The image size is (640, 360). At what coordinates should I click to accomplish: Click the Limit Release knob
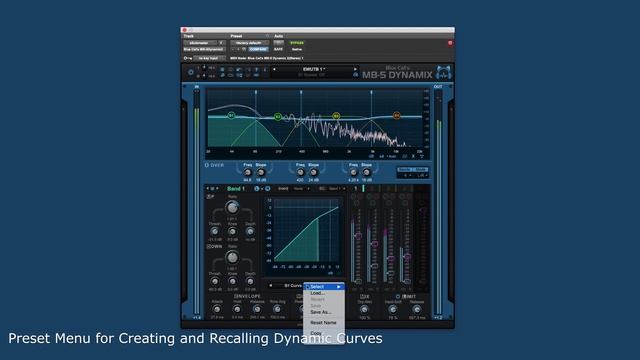pyautogui.click(x=417, y=310)
